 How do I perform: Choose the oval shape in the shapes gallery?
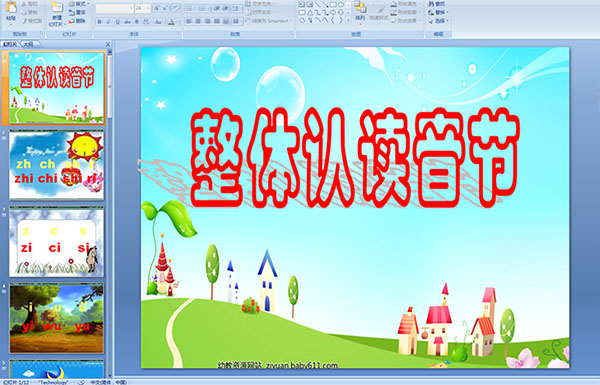(341, 5)
